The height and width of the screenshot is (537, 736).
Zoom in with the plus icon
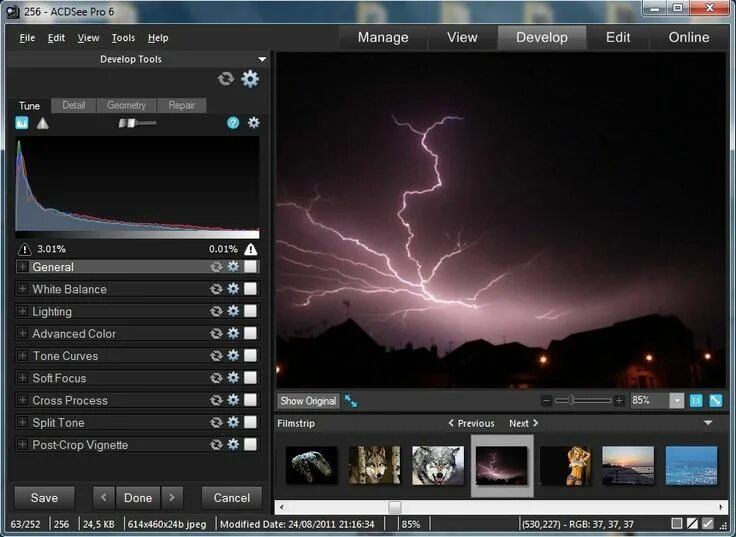(619, 401)
